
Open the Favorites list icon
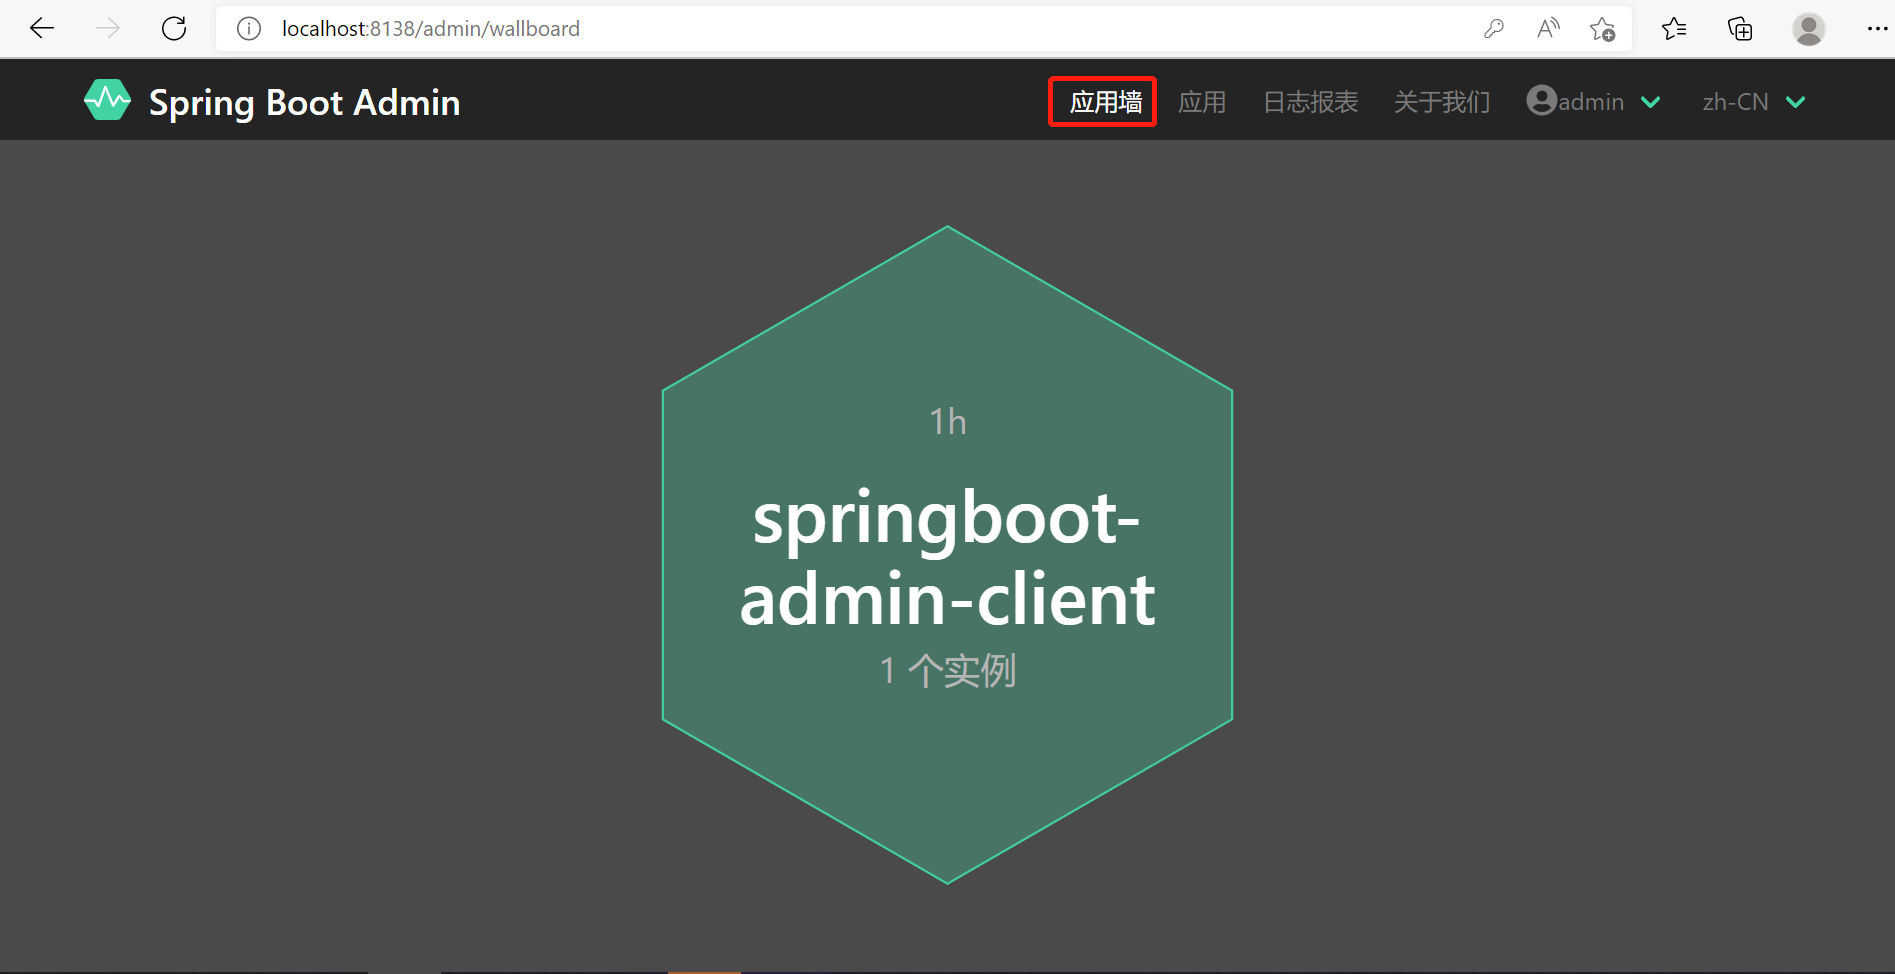1674,29
